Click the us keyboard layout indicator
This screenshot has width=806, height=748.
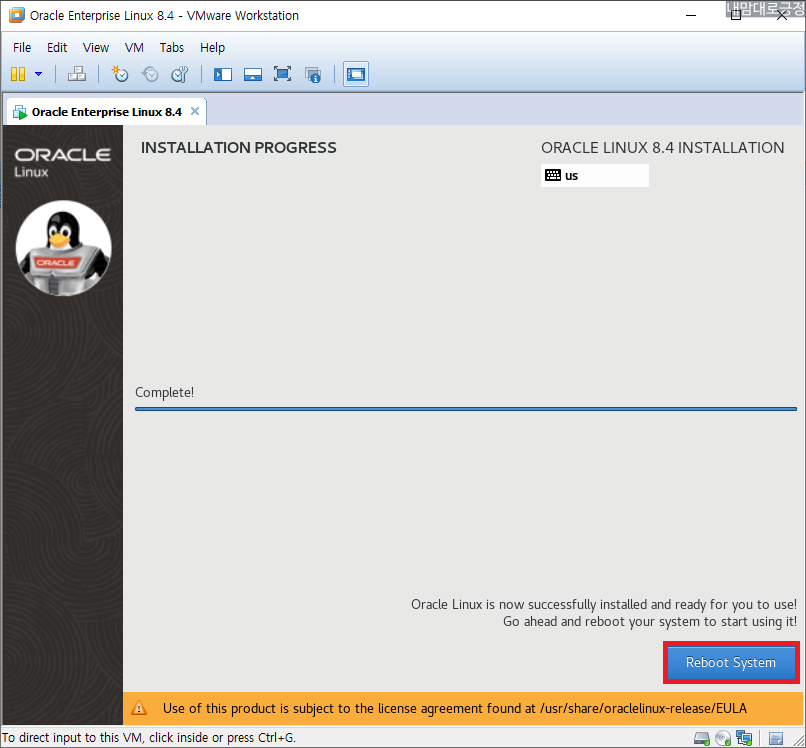(595, 175)
